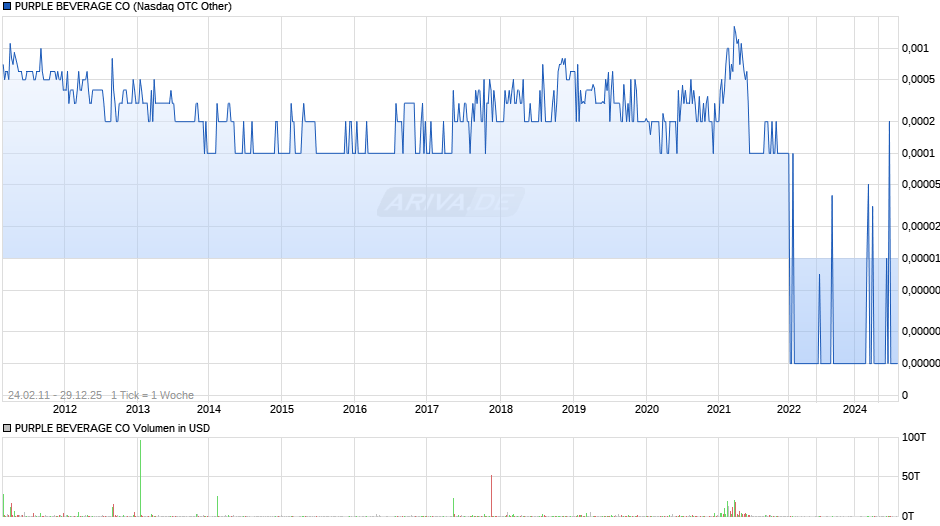Click the 0,0001 price axis value

coord(918,153)
